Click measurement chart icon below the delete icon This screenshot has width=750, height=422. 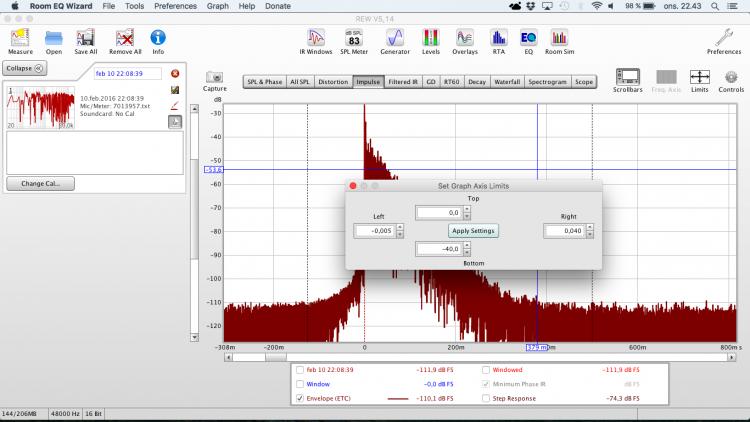175,89
